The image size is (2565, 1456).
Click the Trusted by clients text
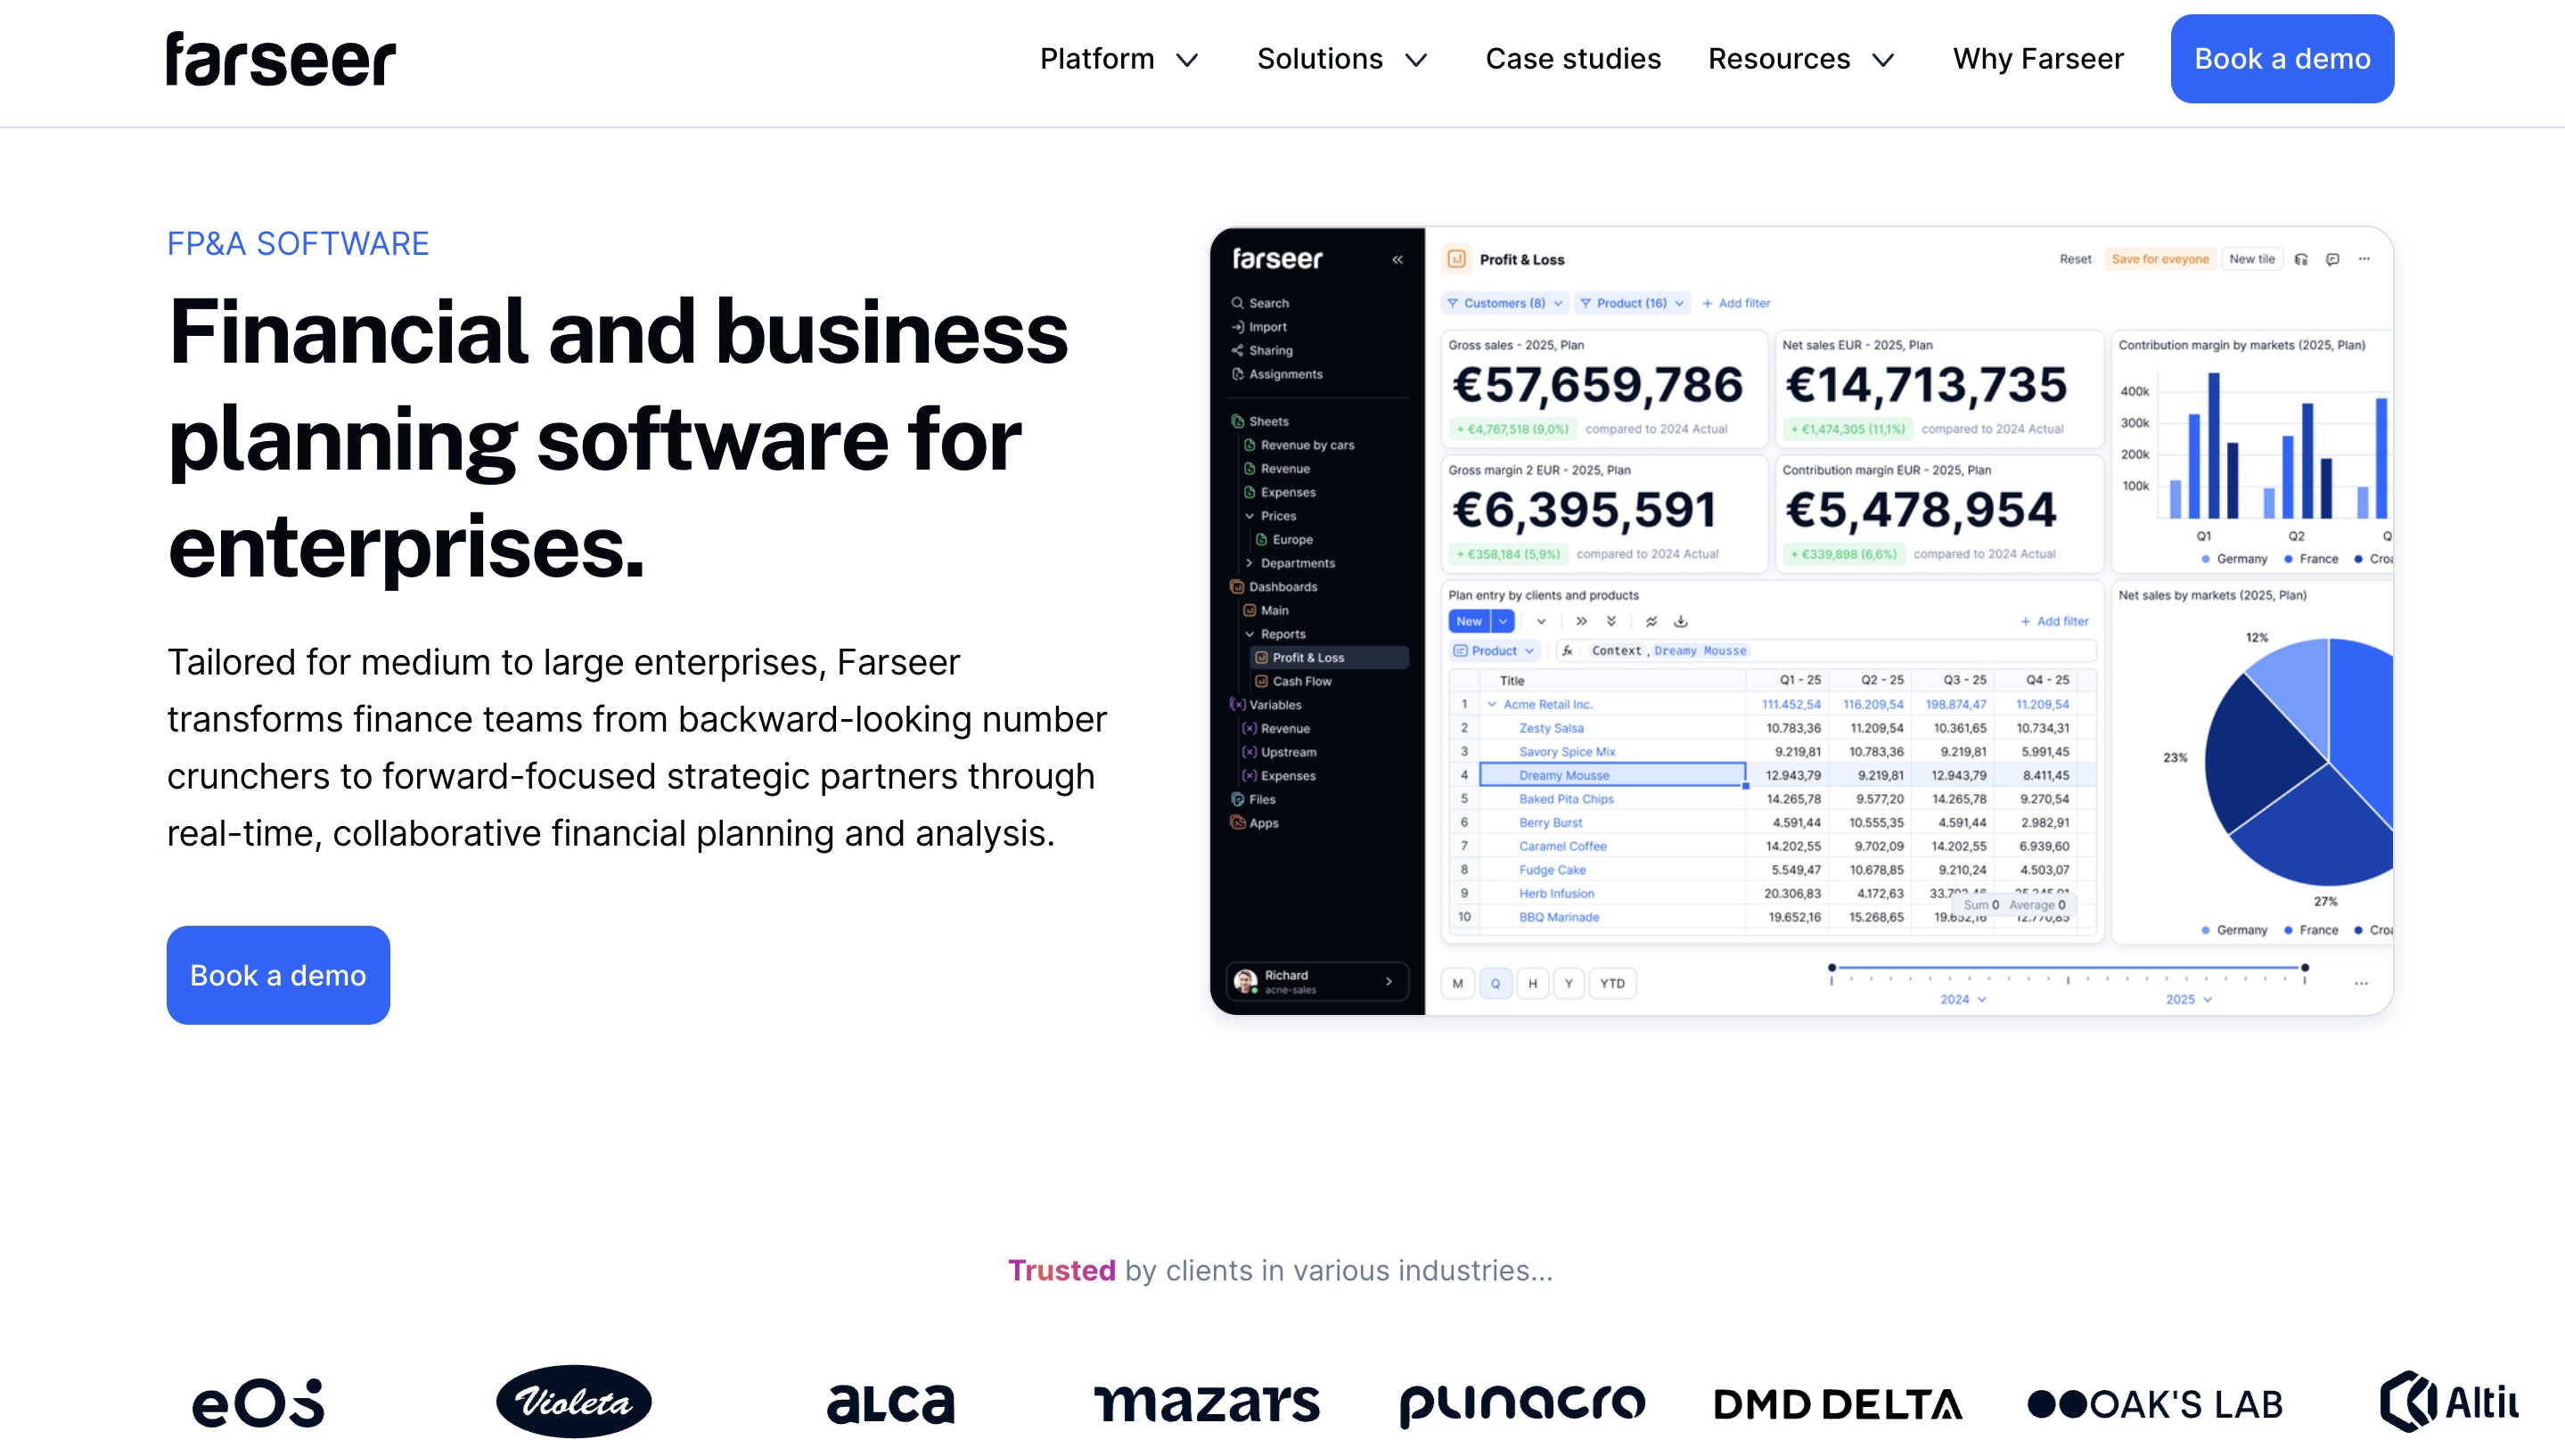[1280, 1270]
